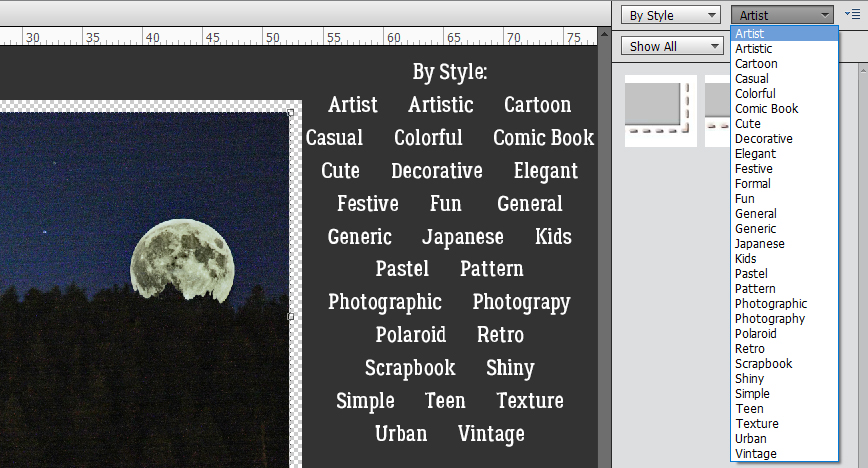
Task: Choose Festive from the style list
Action: [x=784, y=168]
